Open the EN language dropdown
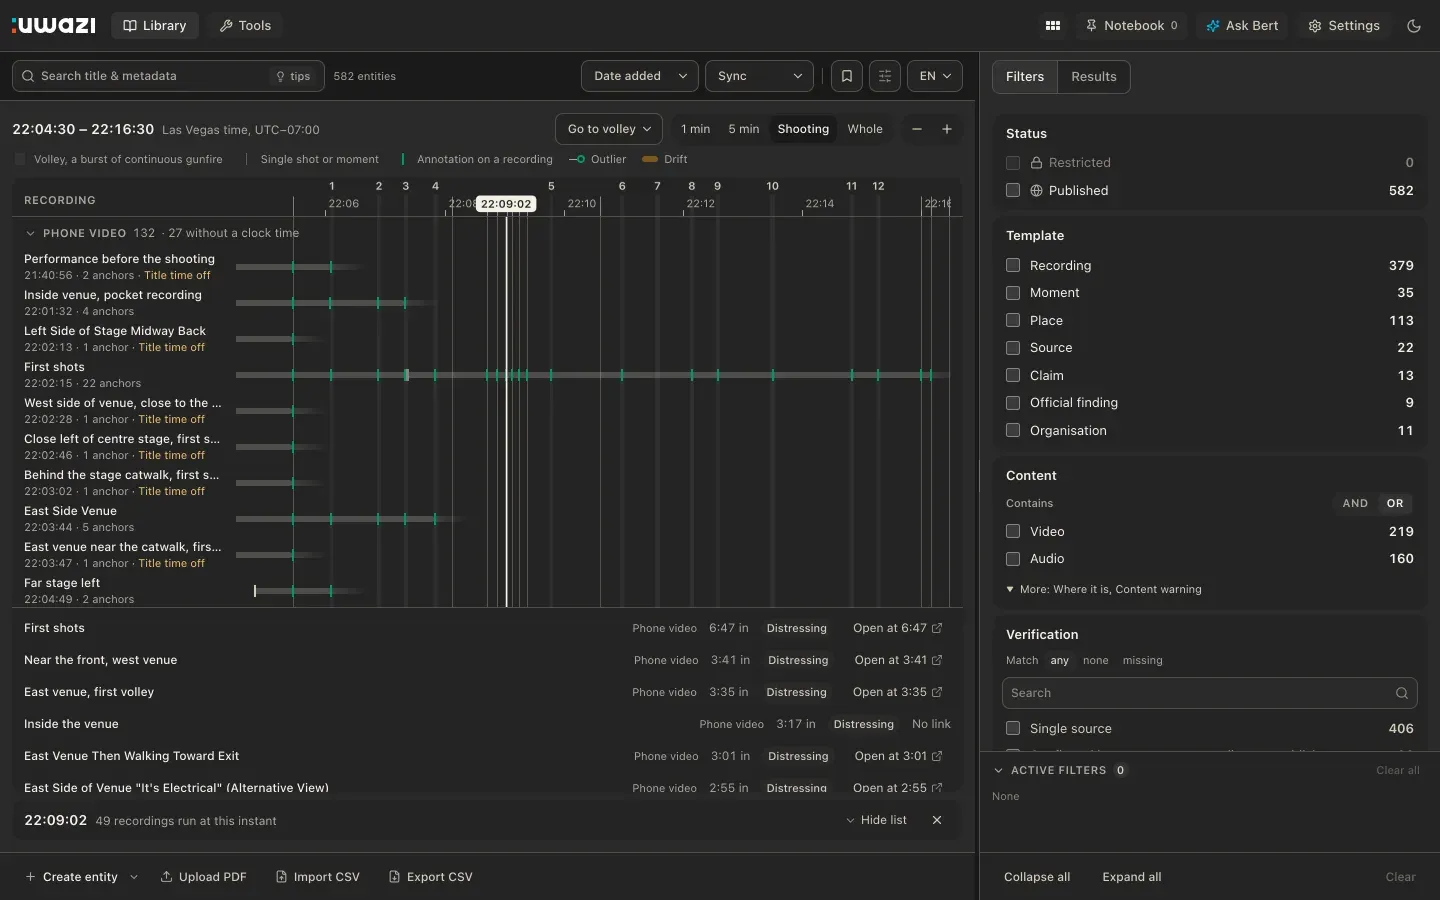The height and width of the screenshot is (900, 1440). pos(935,76)
